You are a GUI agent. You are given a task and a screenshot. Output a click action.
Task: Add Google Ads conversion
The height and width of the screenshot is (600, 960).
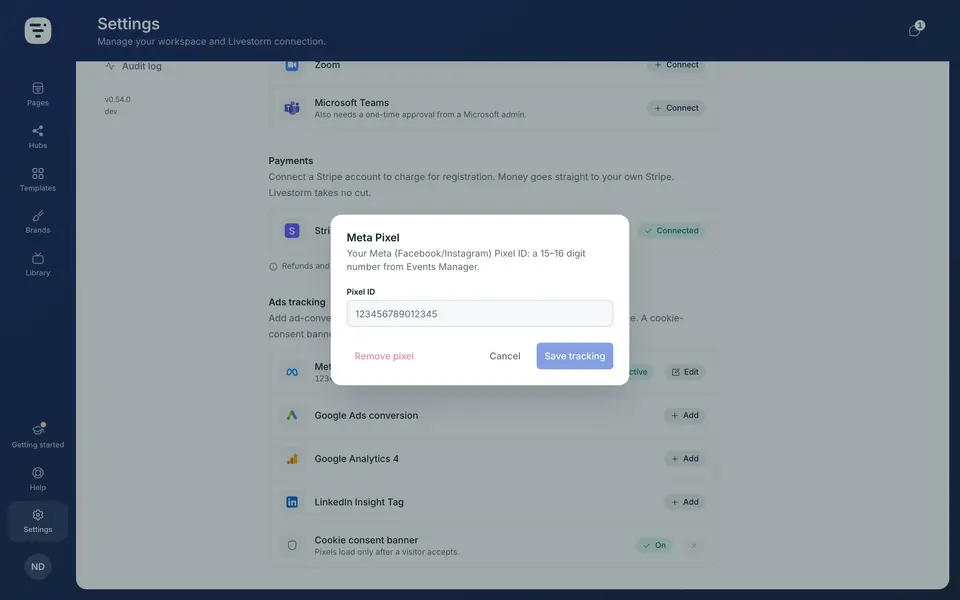coord(684,415)
